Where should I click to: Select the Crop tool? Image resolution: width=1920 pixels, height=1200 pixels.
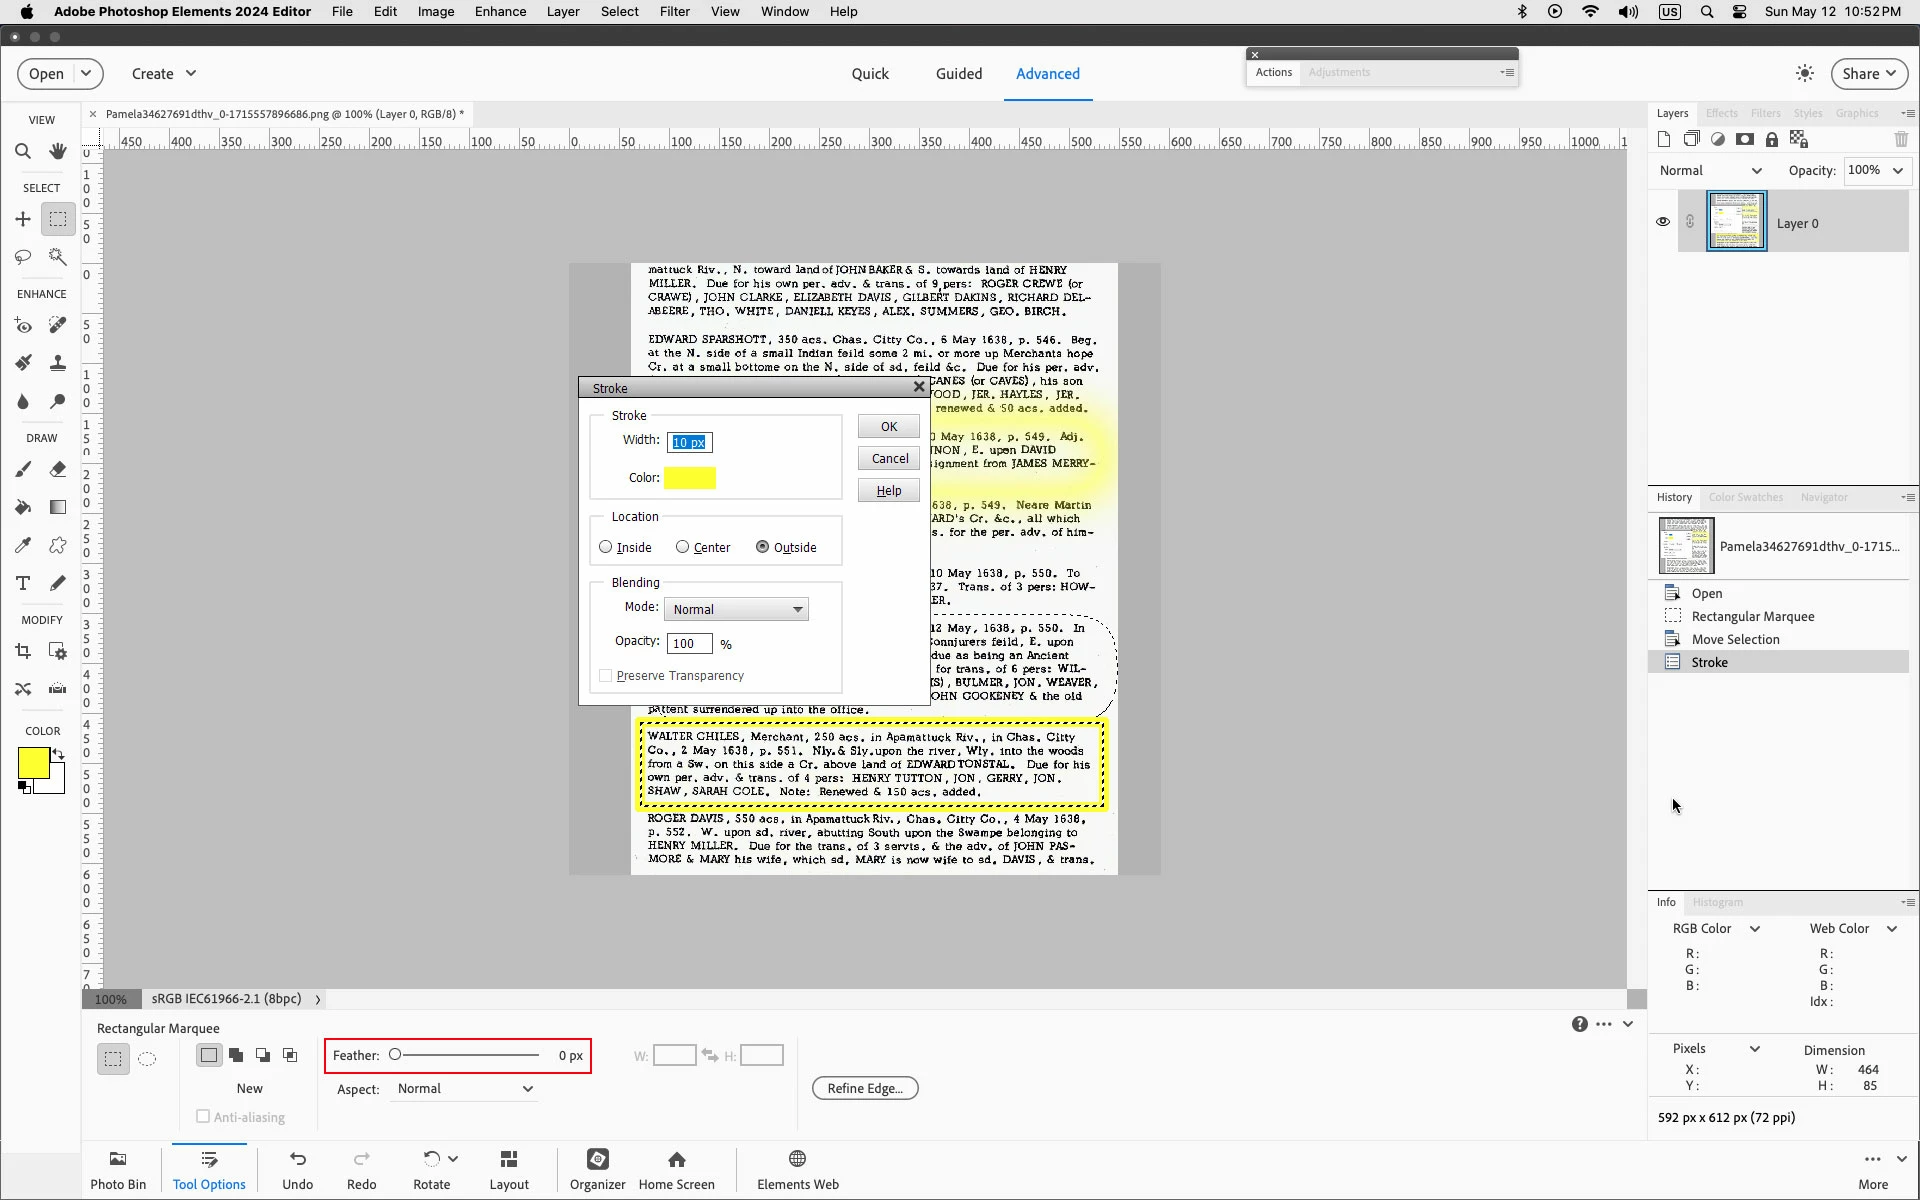22,651
